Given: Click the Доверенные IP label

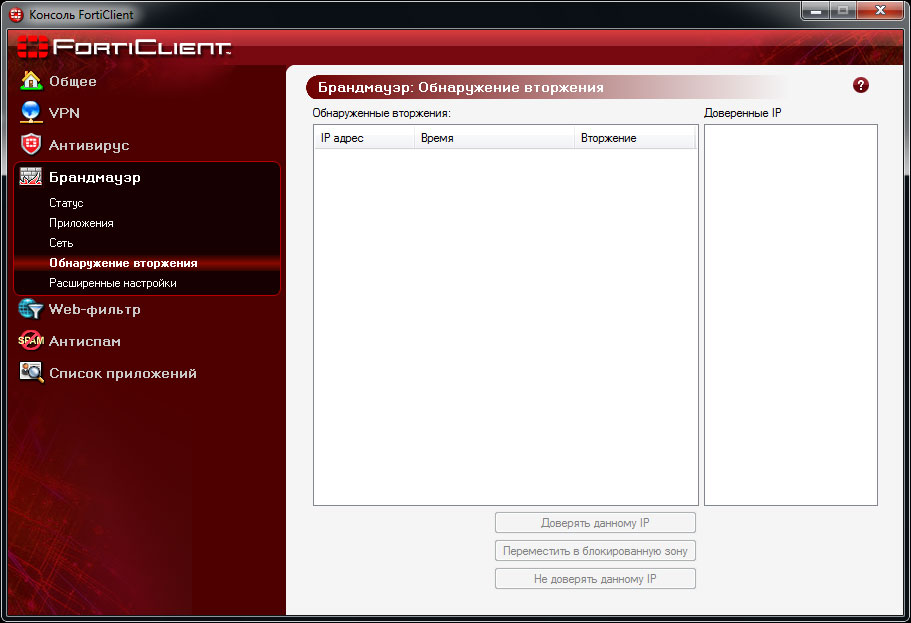Looking at the screenshot, I should (x=743, y=113).
